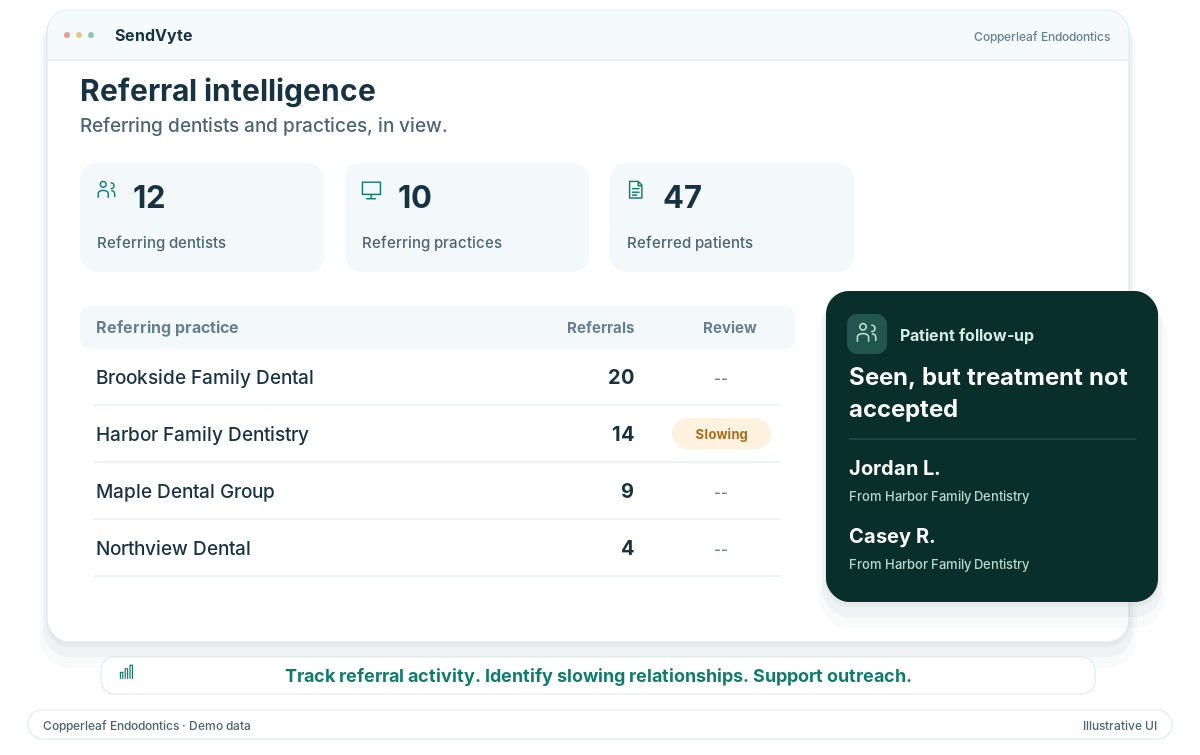Viewport: 1200px width, 755px height.
Task: Click the bar chart icon in the tagline banner
Action: click(127, 672)
